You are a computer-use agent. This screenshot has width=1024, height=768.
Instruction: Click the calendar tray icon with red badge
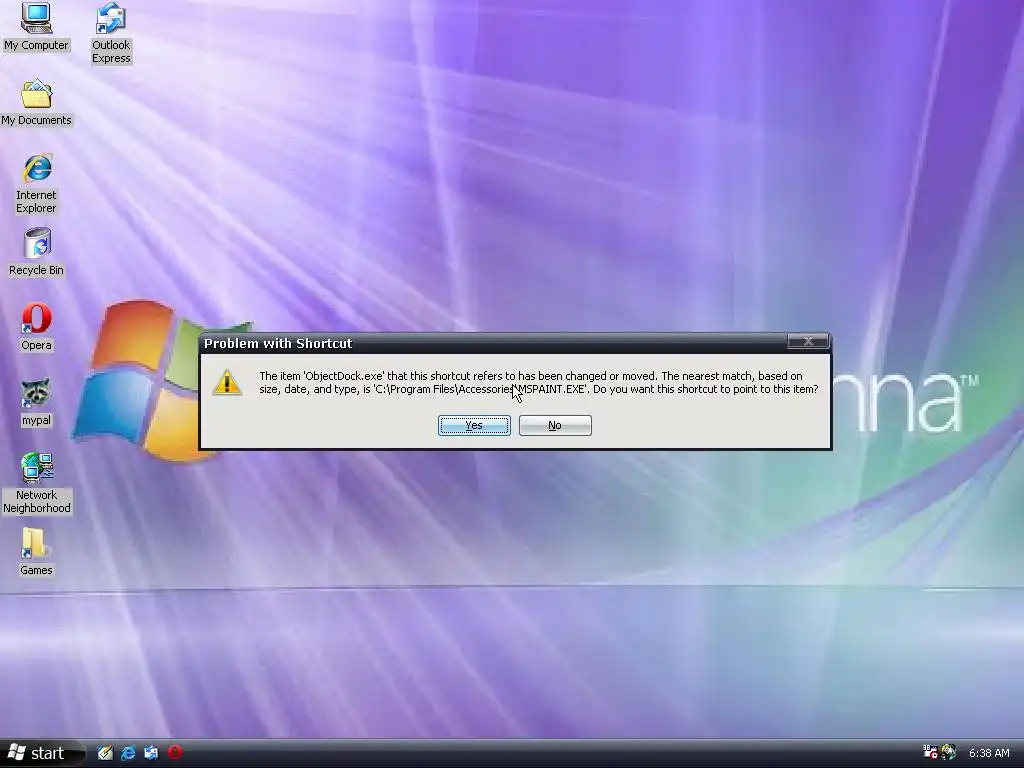tap(930, 752)
